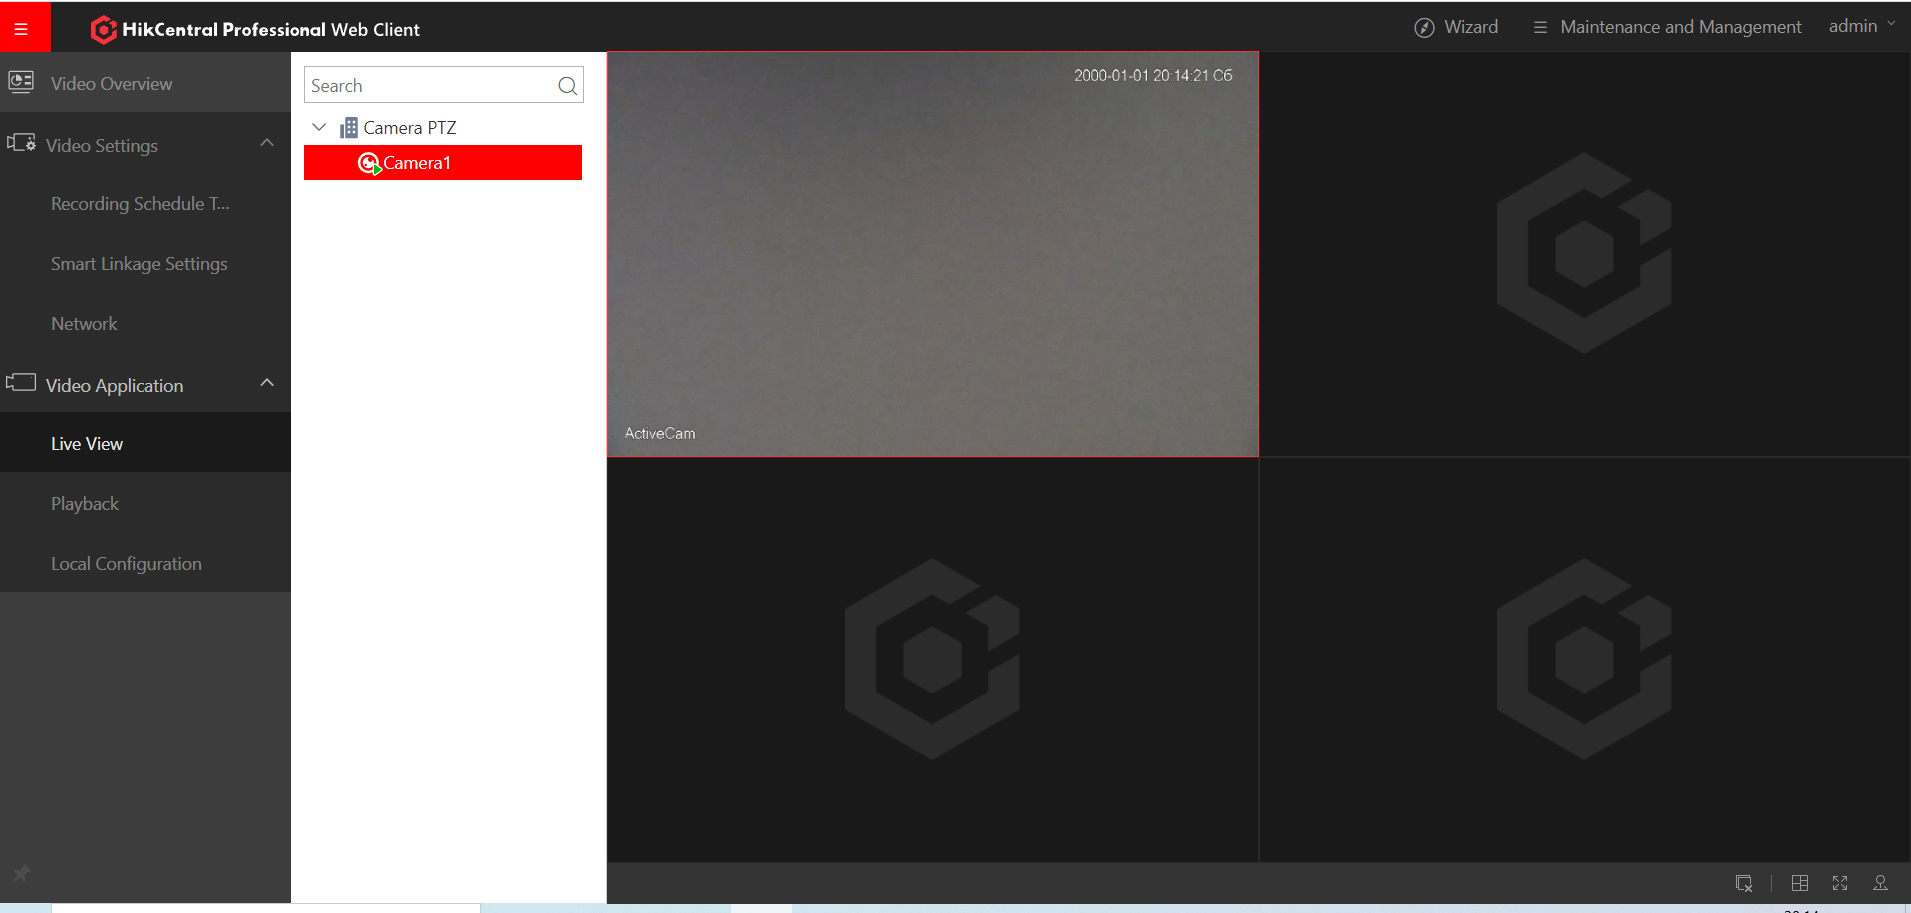Select Live View in sidebar
The height and width of the screenshot is (913, 1911).
(x=145, y=443)
